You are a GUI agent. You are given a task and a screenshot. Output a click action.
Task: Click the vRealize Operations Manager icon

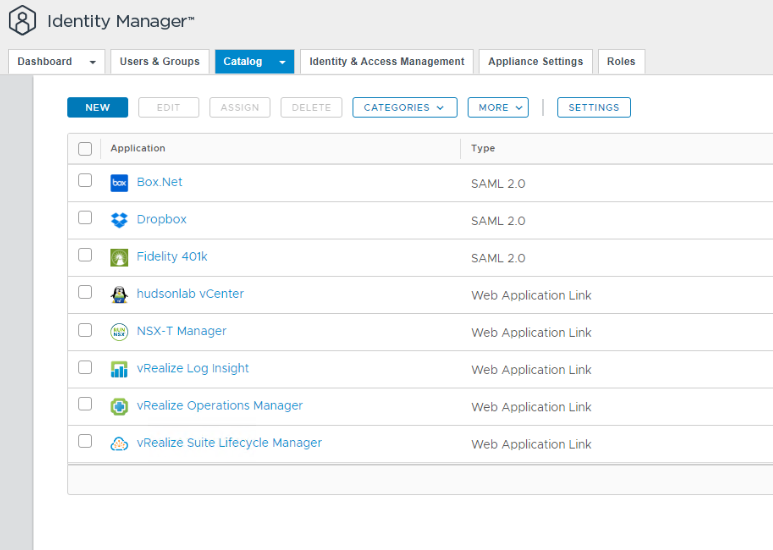(x=119, y=407)
